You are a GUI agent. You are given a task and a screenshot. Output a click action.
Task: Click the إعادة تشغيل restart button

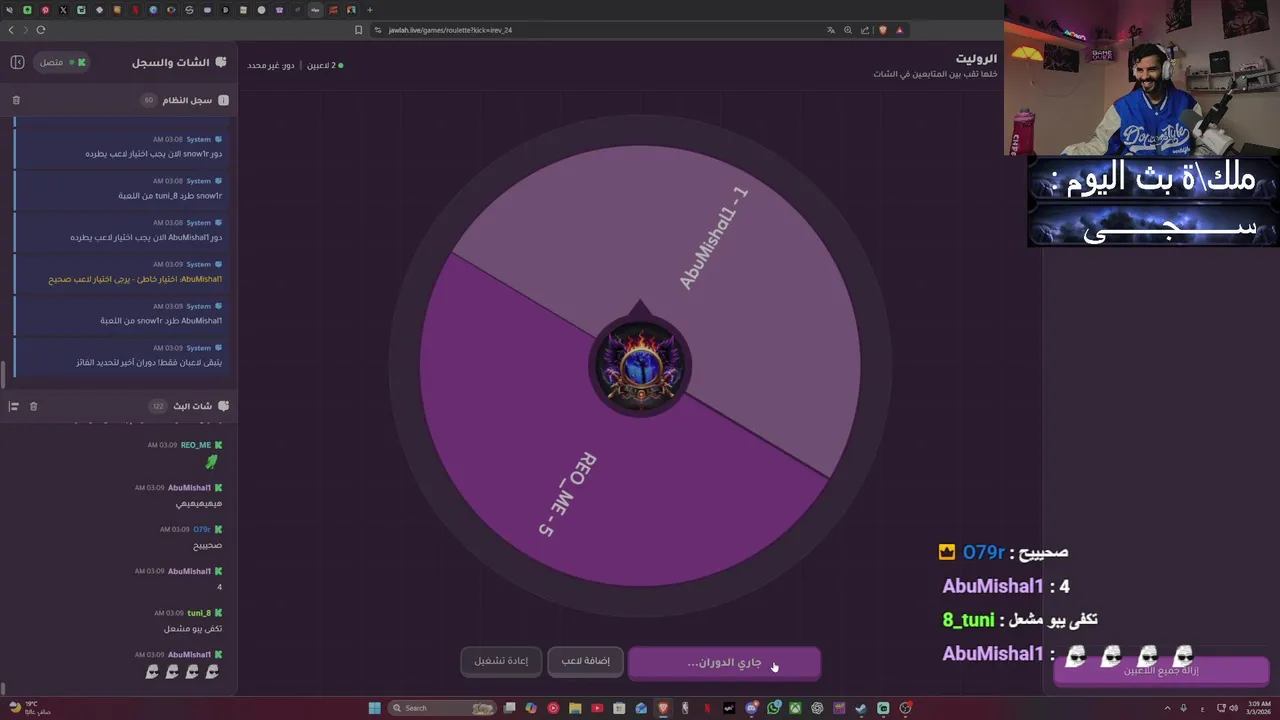point(501,661)
